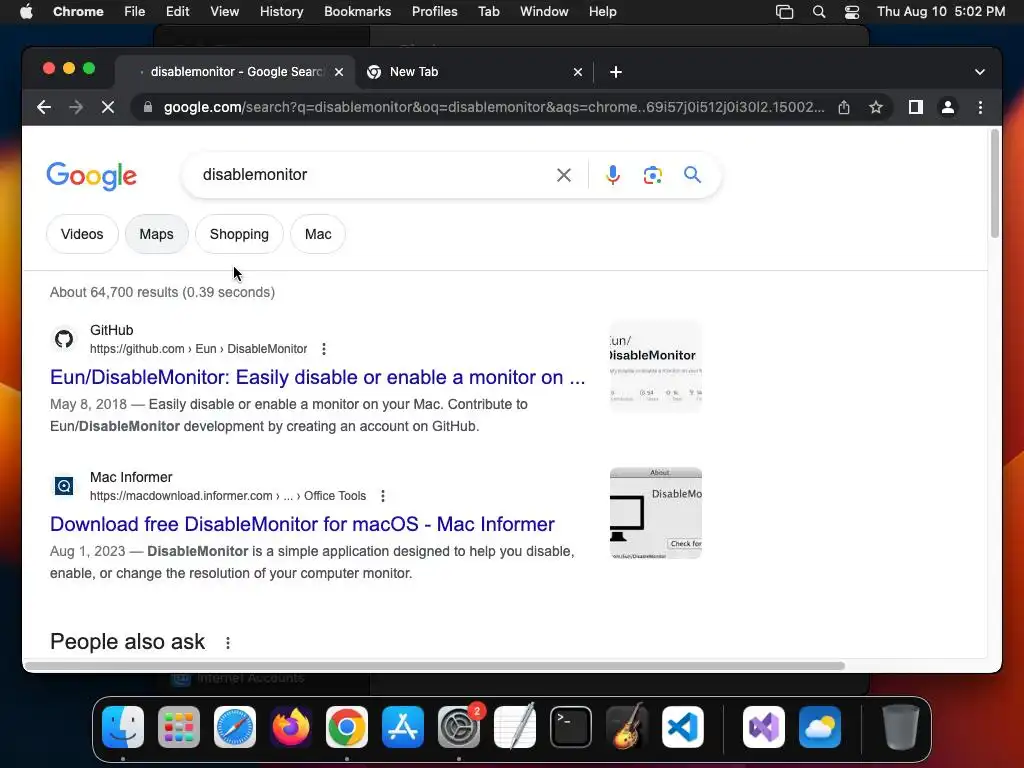Click the github.com › Eun › DisableMonitor URL
The height and width of the screenshot is (768, 1024).
pyautogui.click(x=199, y=349)
